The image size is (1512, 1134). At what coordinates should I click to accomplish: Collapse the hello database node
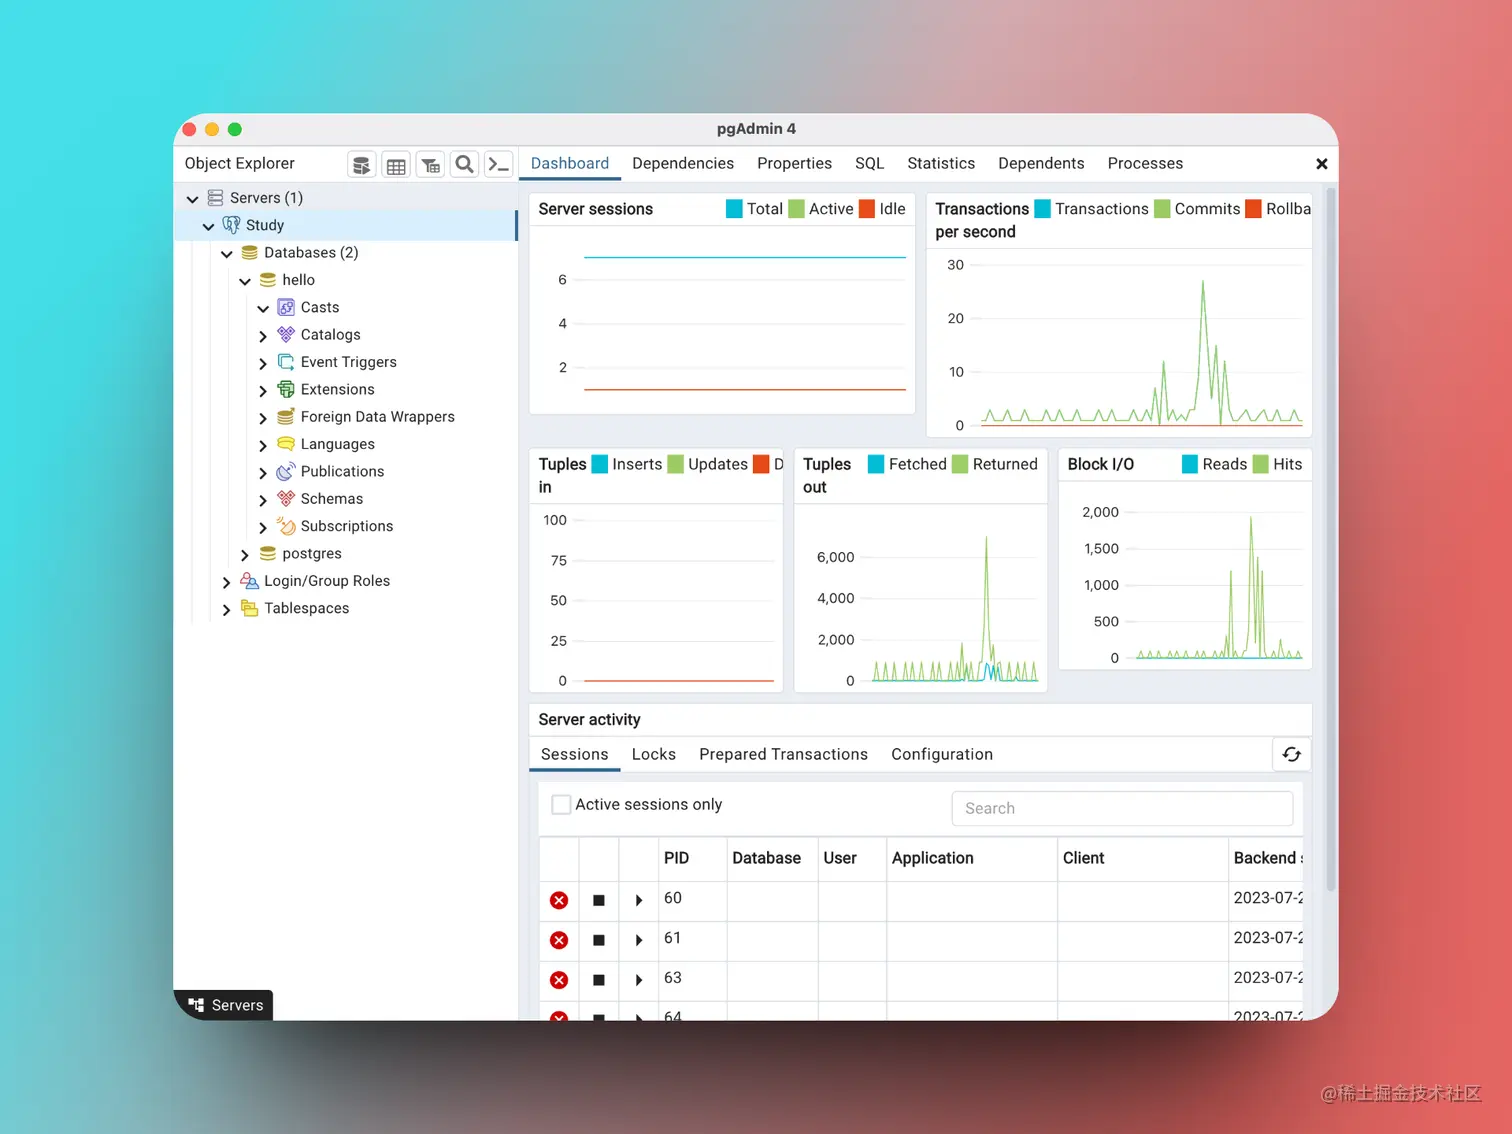point(245,281)
